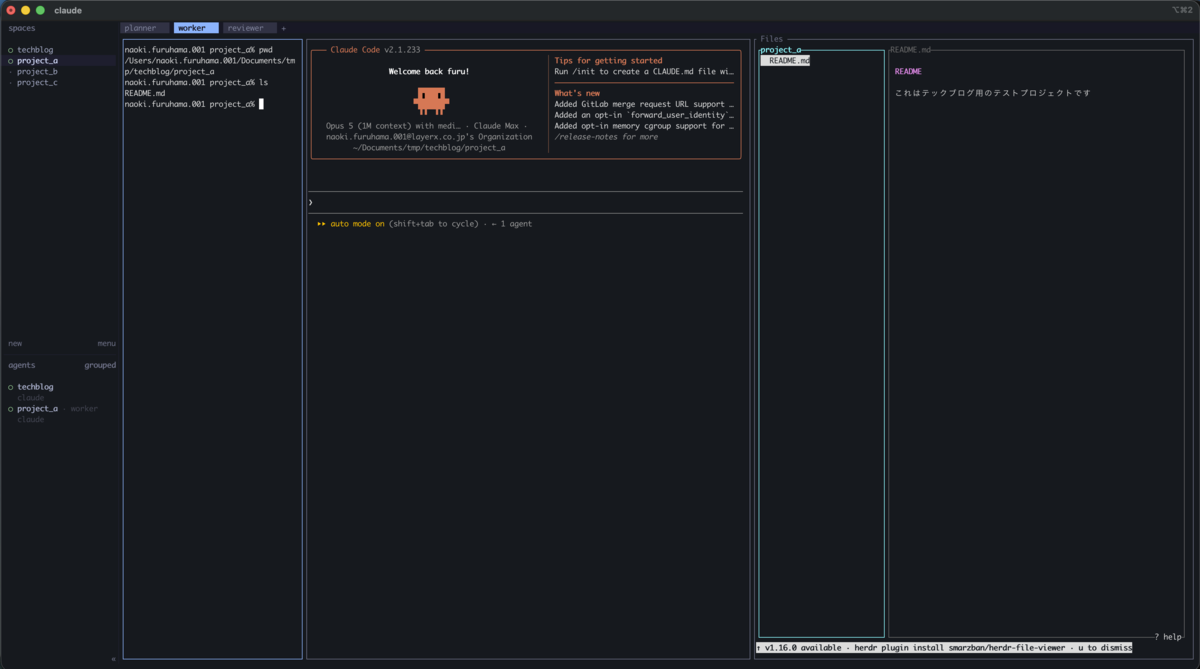
Task: Click 'Added GitLab merge request URL support' line
Action: pos(644,104)
